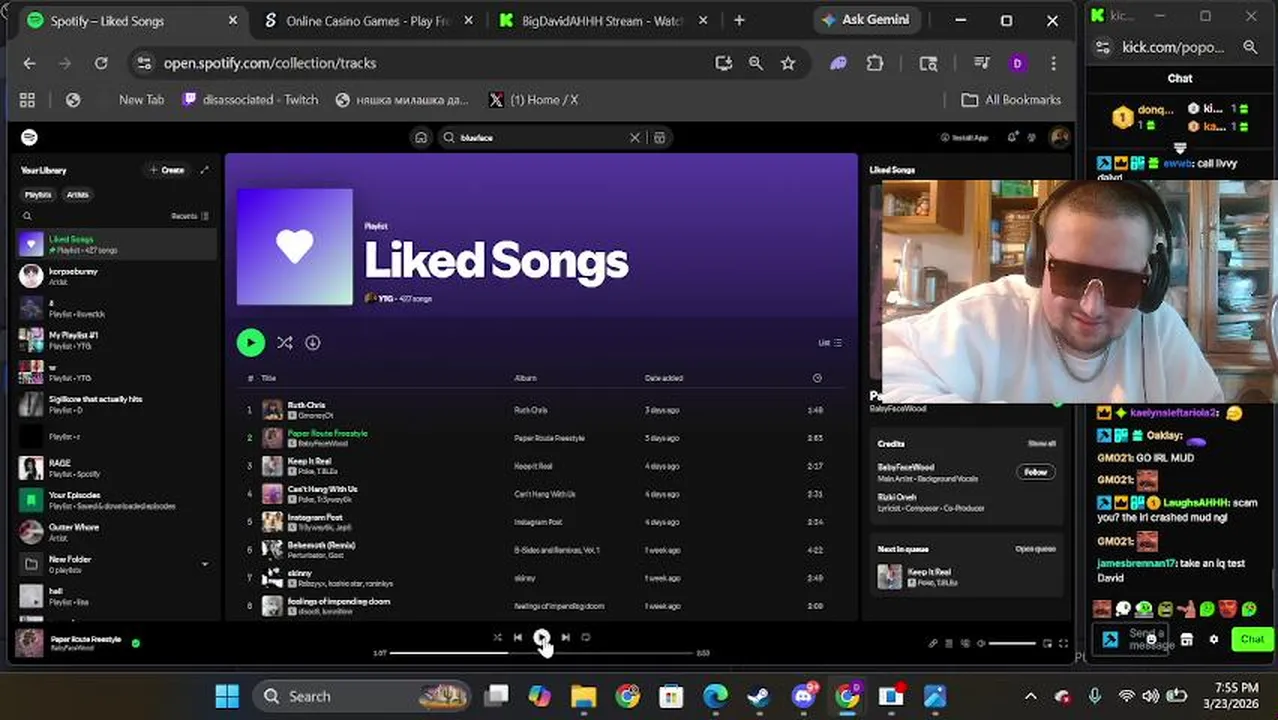Viewport: 1278px width, 720px height.
Task: Open Chrome three-dot menu
Action: (1053, 63)
